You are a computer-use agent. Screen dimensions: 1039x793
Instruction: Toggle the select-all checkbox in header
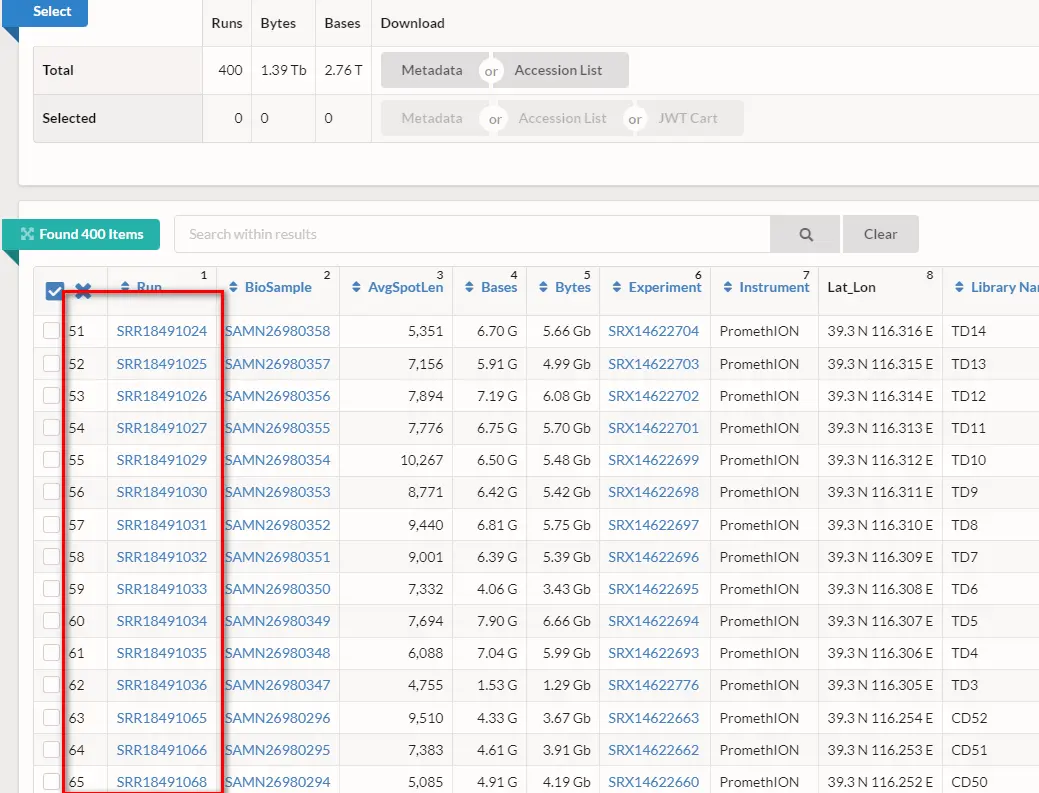coord(55,291)
